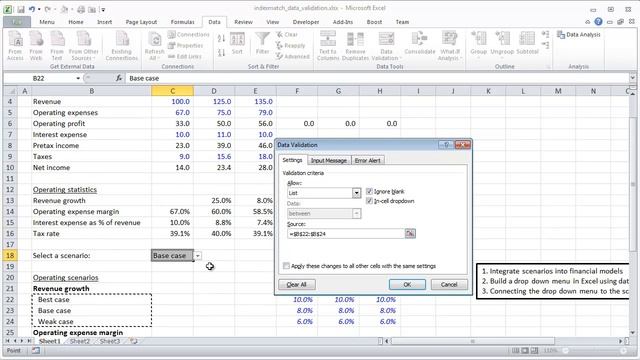The image size is (640, 360).
Task: Switch to the Error Alert tab
Action: pyautogui.click(x=367, y=160)
